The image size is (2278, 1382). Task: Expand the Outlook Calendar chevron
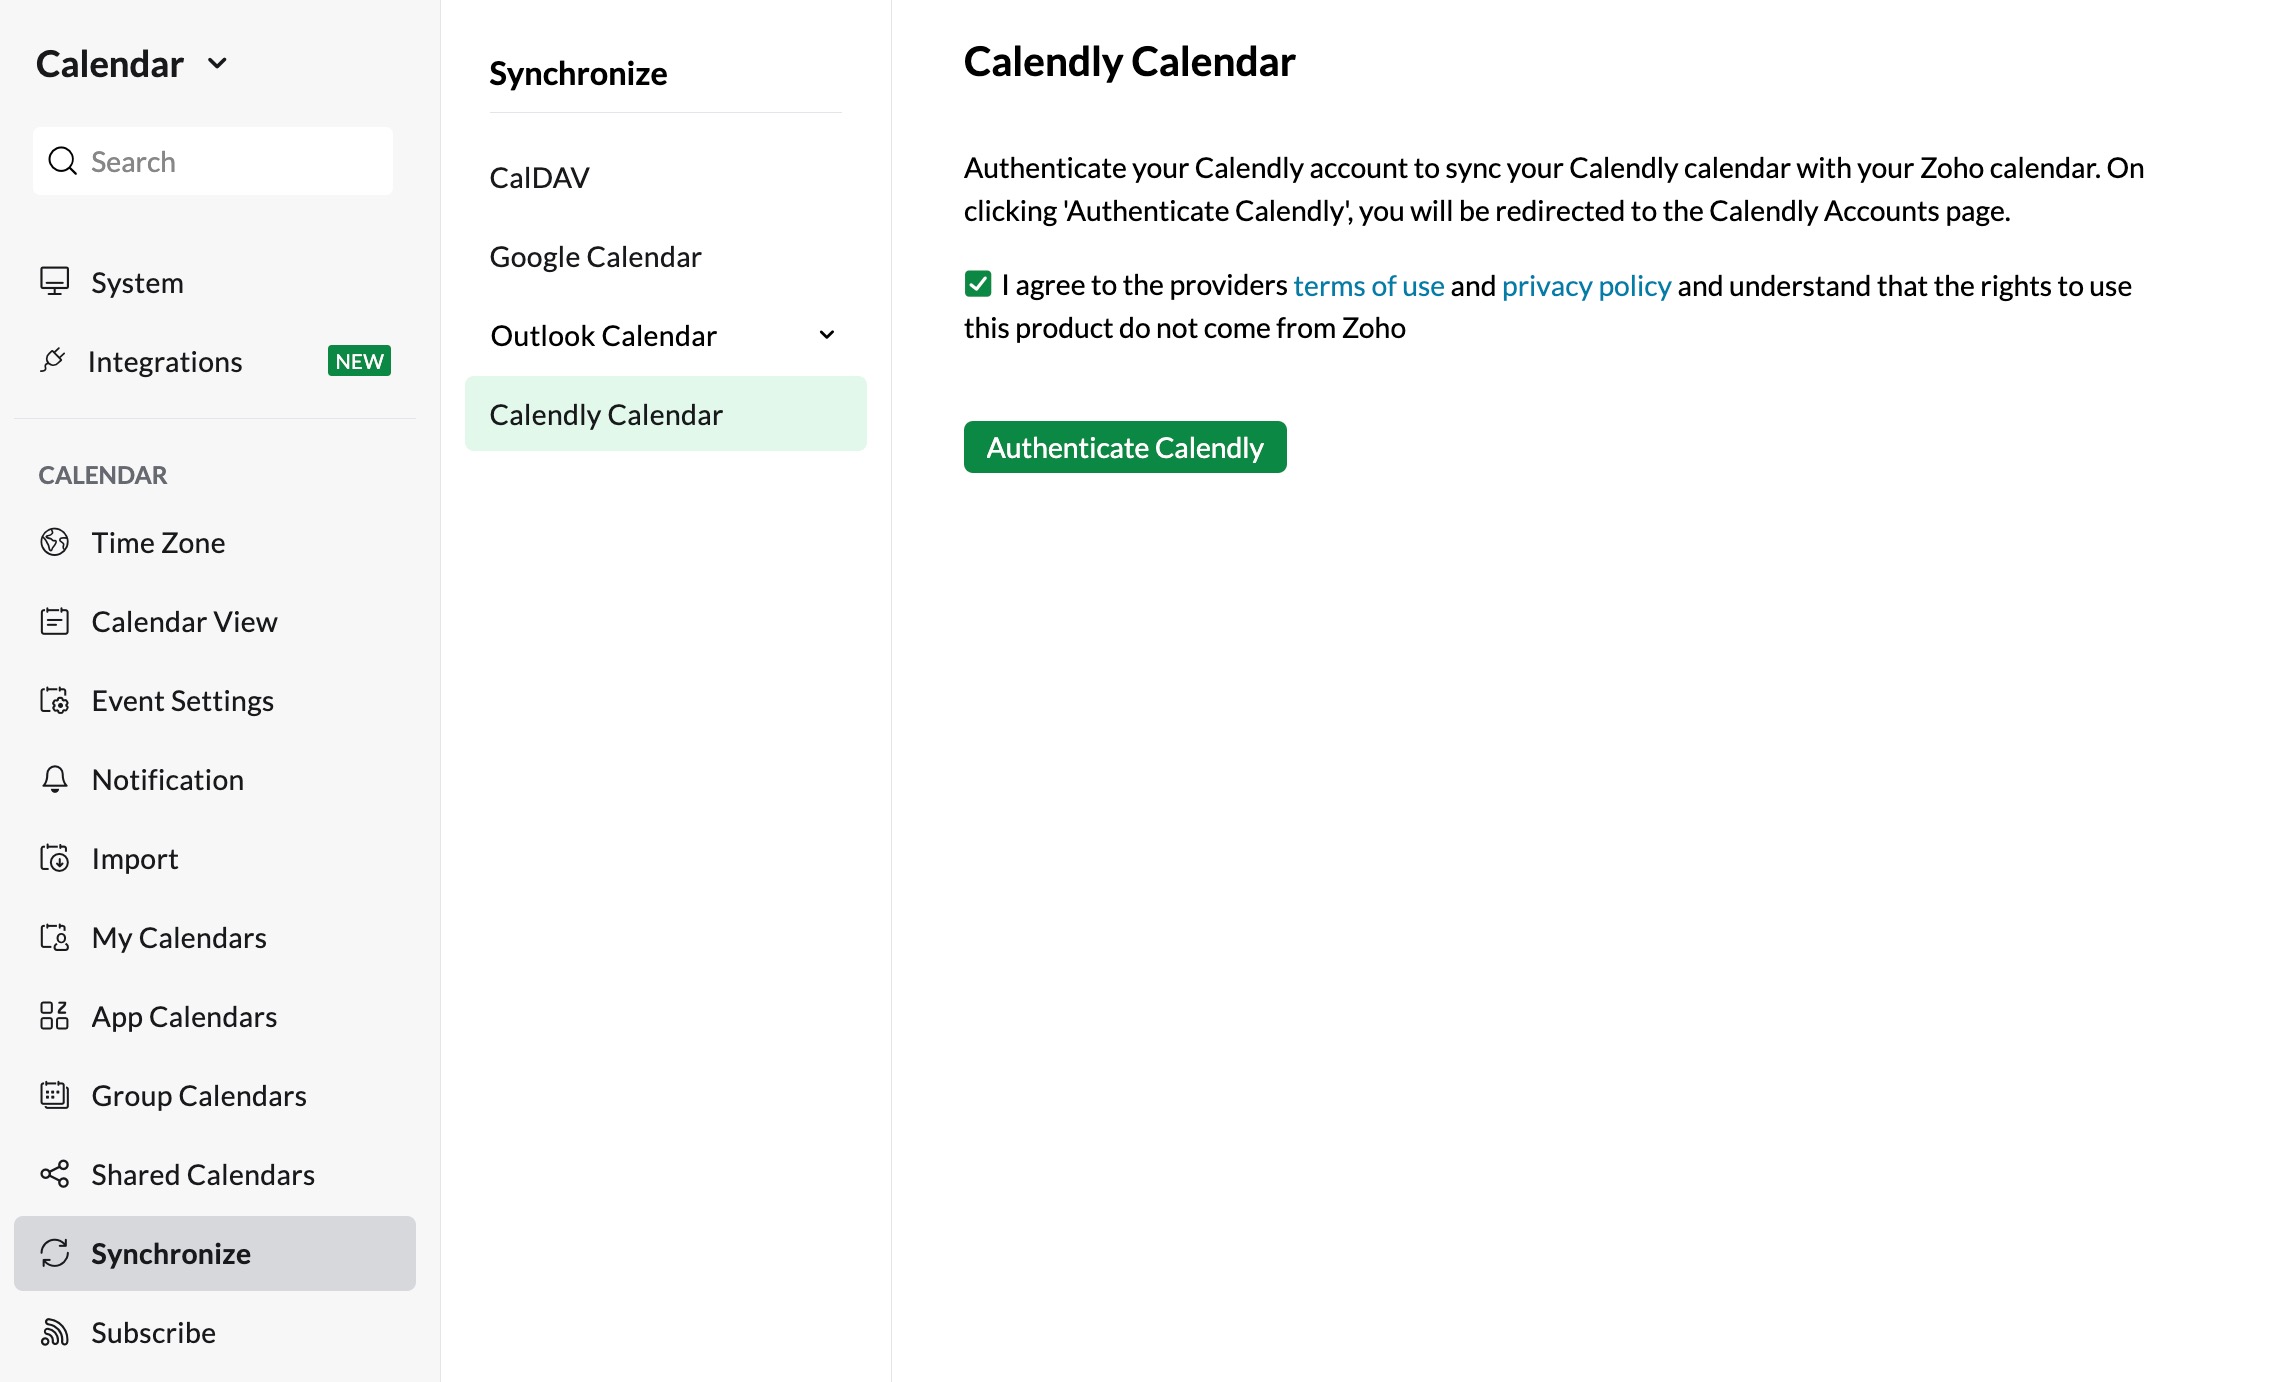click(827, 335)
